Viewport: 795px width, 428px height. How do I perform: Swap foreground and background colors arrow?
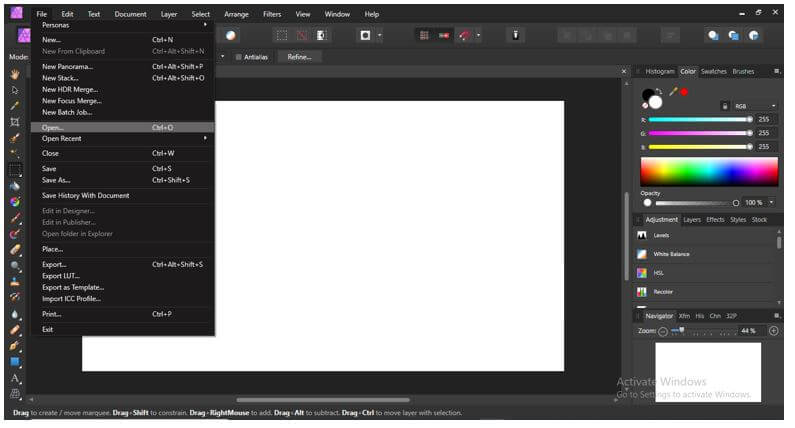click(x=658, y=91)
